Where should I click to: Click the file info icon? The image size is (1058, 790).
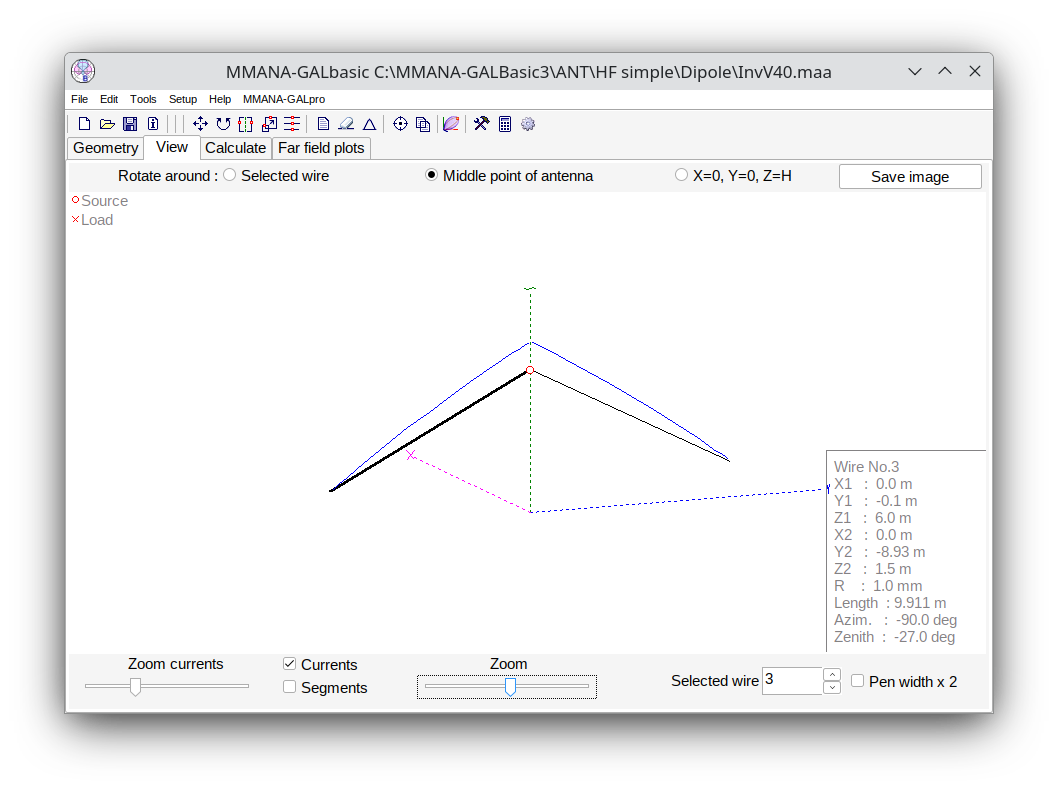[x=153, y=124]
